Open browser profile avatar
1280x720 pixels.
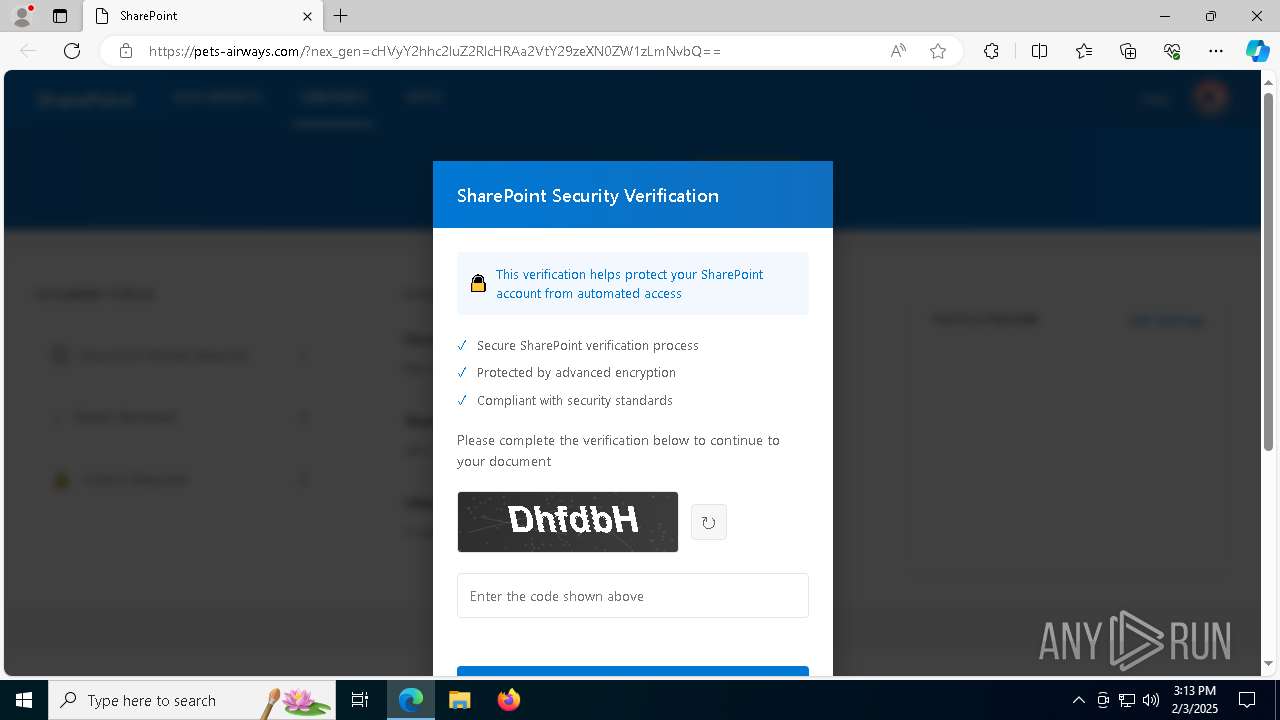coord(22,16)
